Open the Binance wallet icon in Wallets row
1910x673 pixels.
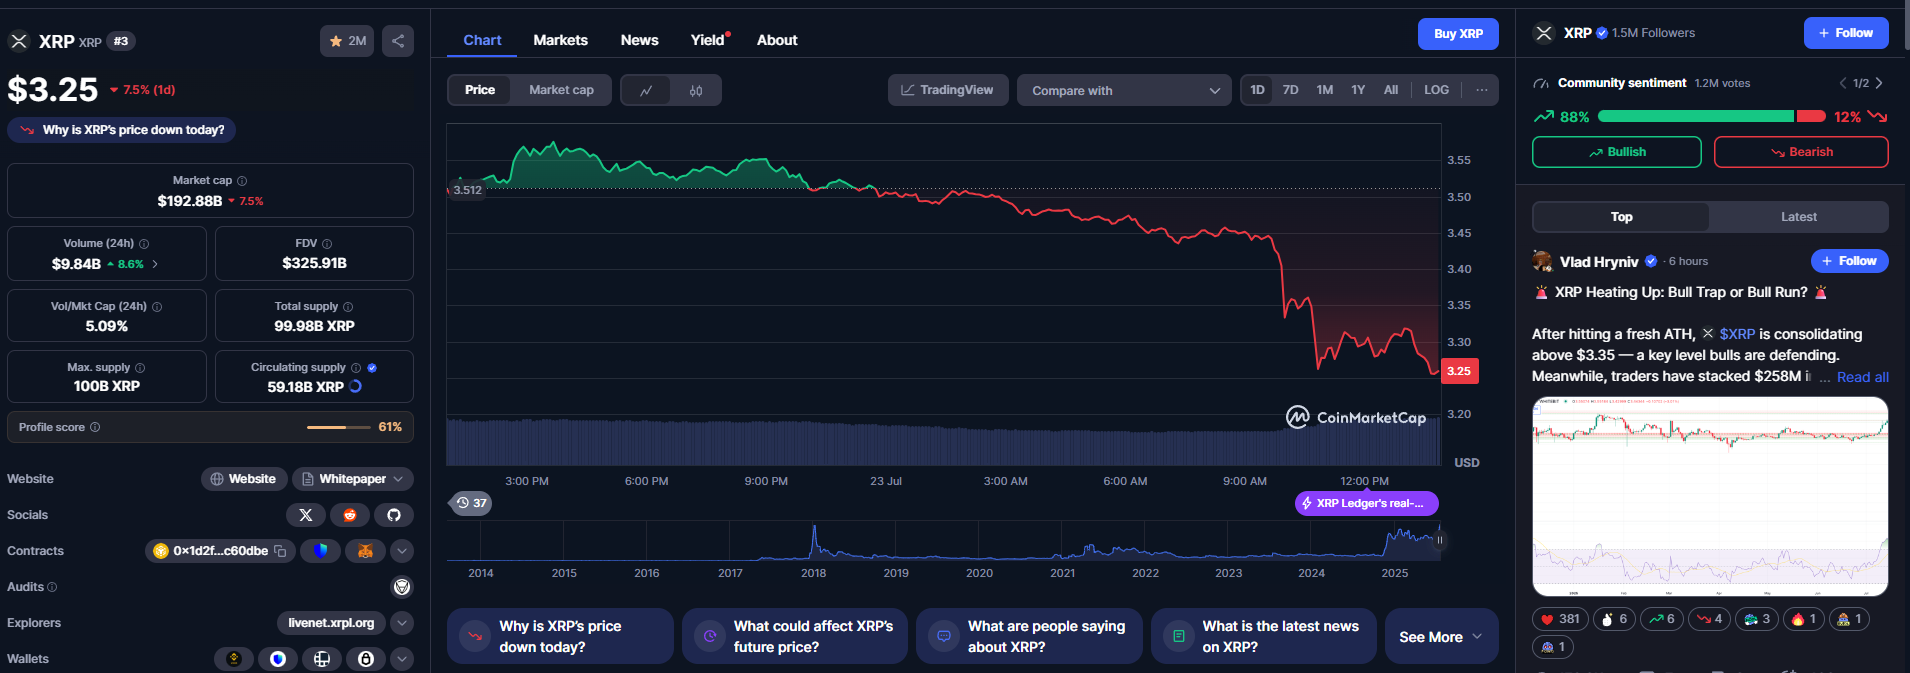tap(234, 659)
